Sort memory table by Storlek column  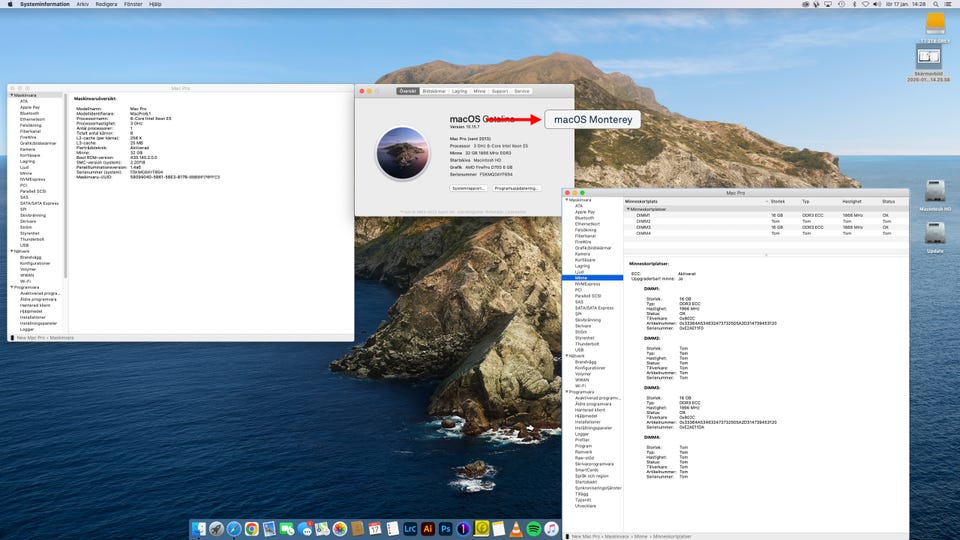click(x=777, y=201)
